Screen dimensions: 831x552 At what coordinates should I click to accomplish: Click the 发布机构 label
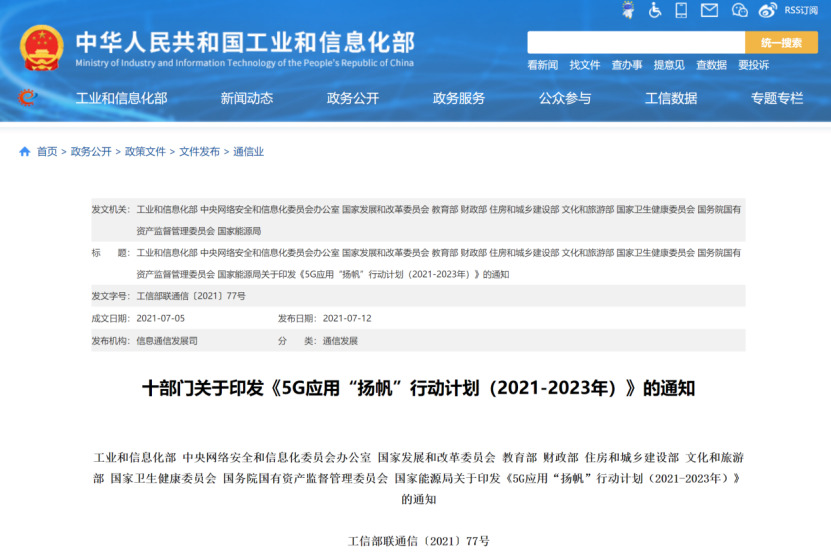point(111,341)
